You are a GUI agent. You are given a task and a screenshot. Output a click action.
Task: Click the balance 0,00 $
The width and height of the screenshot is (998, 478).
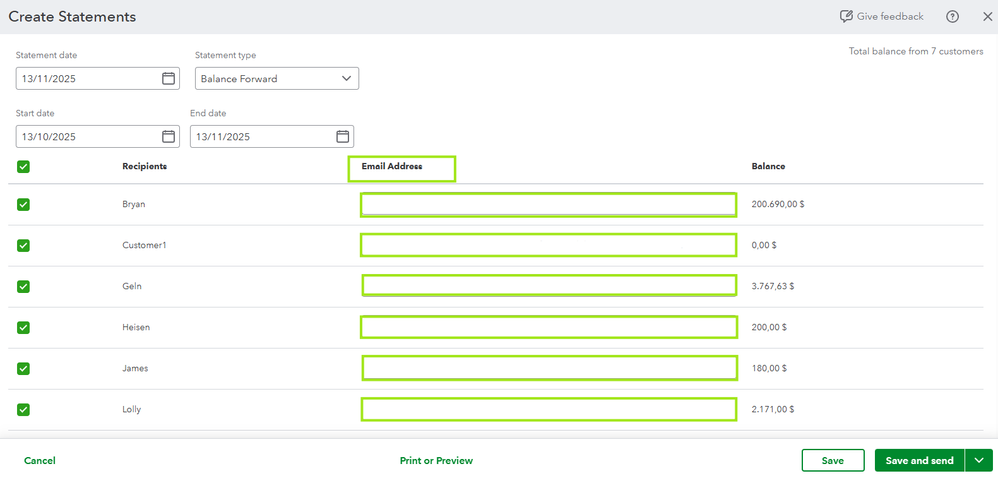click(x=764, y=245)
